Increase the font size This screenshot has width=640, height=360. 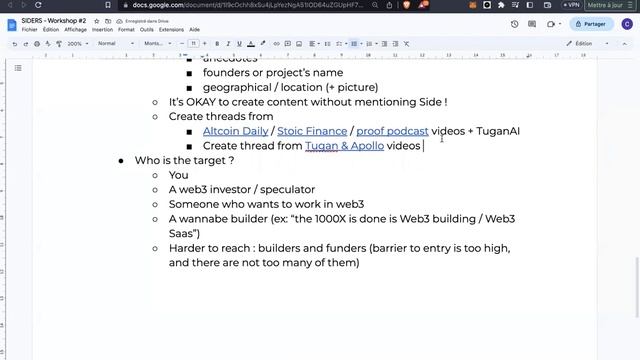coord(204,44)
